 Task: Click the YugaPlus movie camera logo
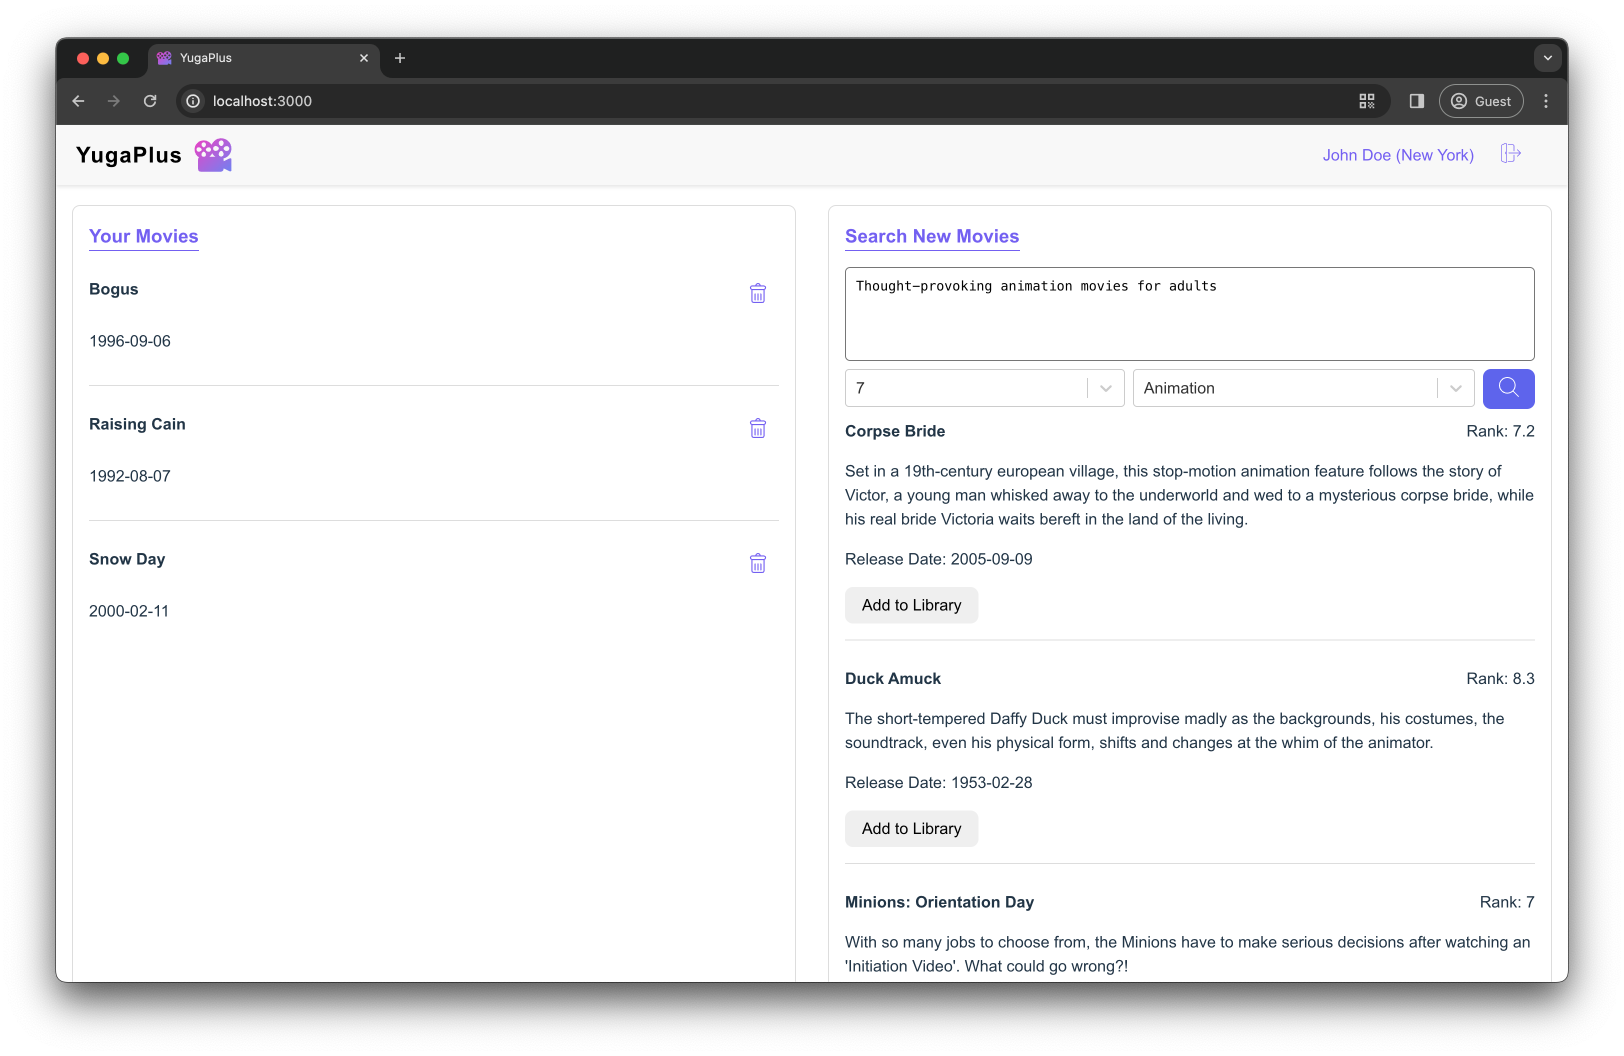click(213, 154)
